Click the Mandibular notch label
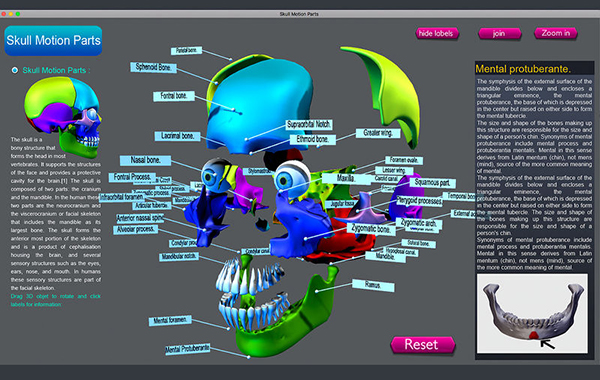Screen dimensions: 600x380 [x=179, y=256]
